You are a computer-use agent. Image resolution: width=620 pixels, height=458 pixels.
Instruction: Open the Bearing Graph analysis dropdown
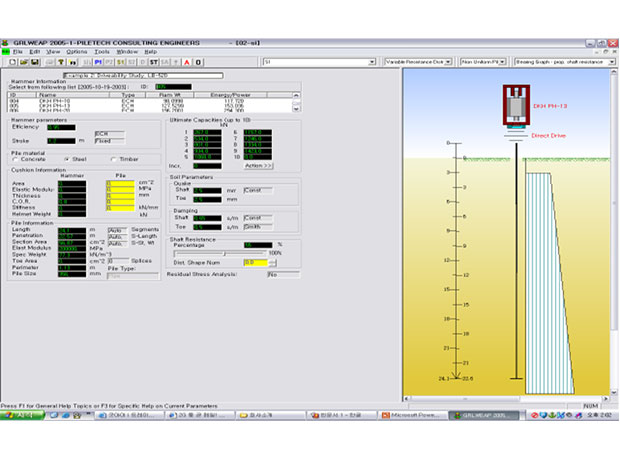click(612, 62)
